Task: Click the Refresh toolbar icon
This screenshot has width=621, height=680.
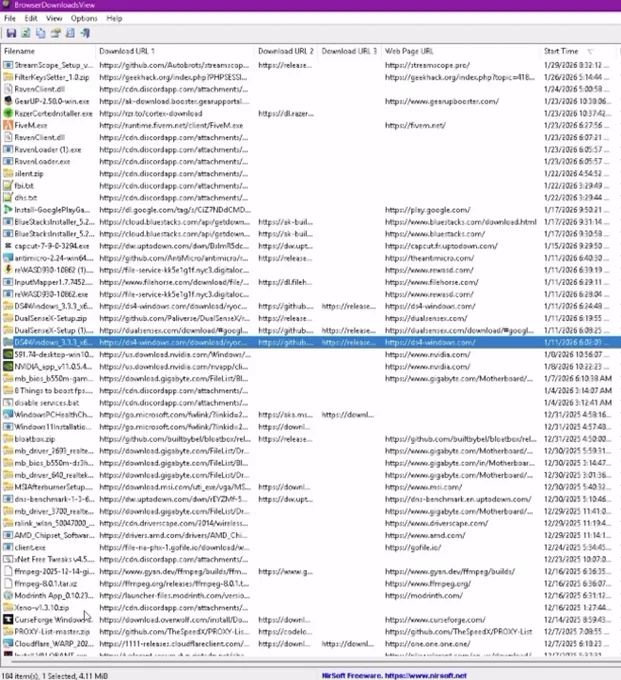Action: [26, 33]
